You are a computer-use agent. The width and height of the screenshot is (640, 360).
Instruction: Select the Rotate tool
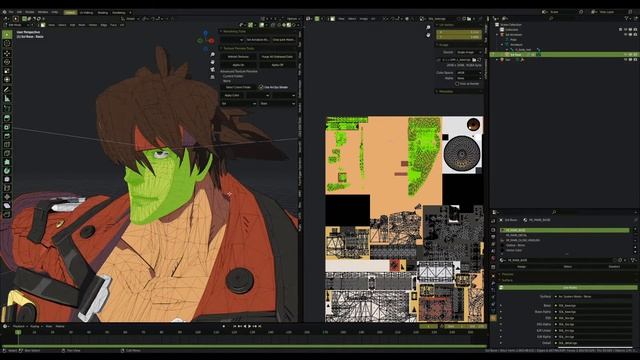click(x=7, y=62)
